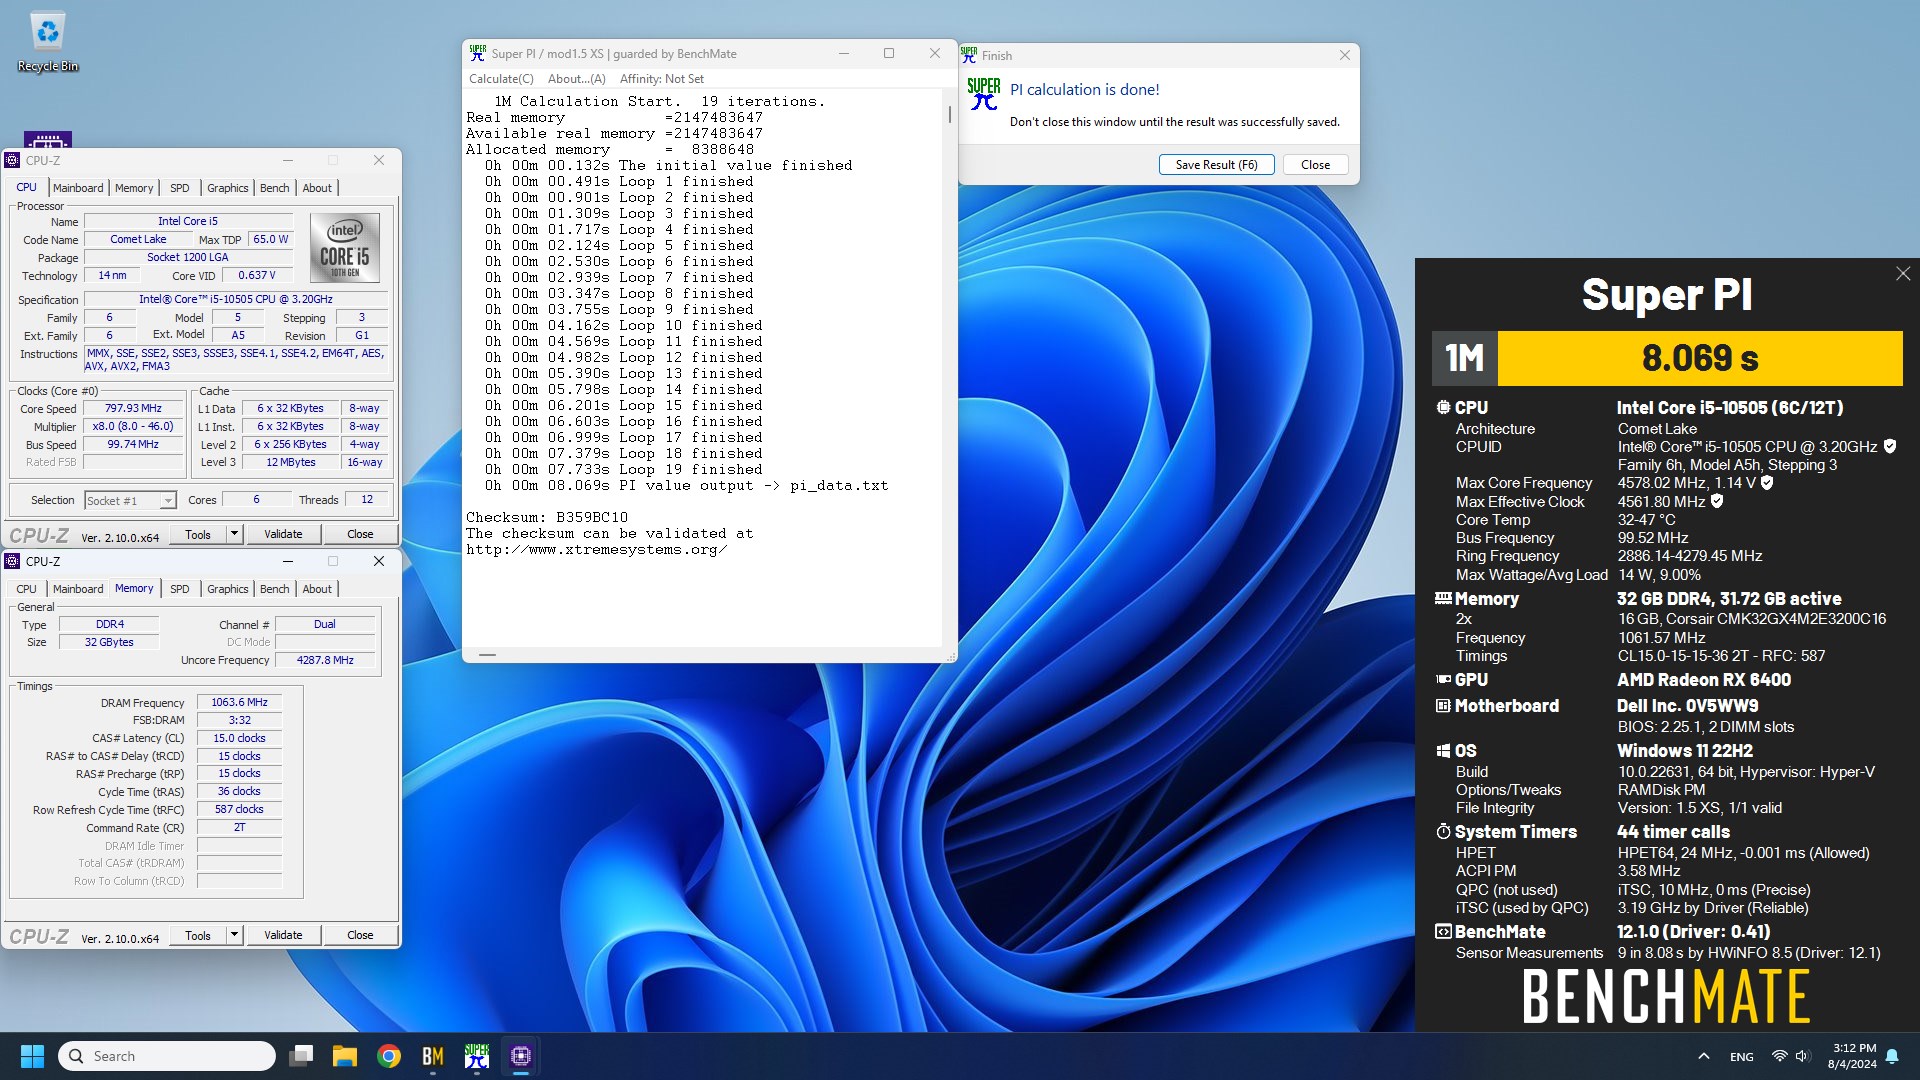Image resolution: width=1920 pixels, height=1080 pixels.
Task: Open Graphics tab in top CPU-Z window
Action: [x=228, y=188]
